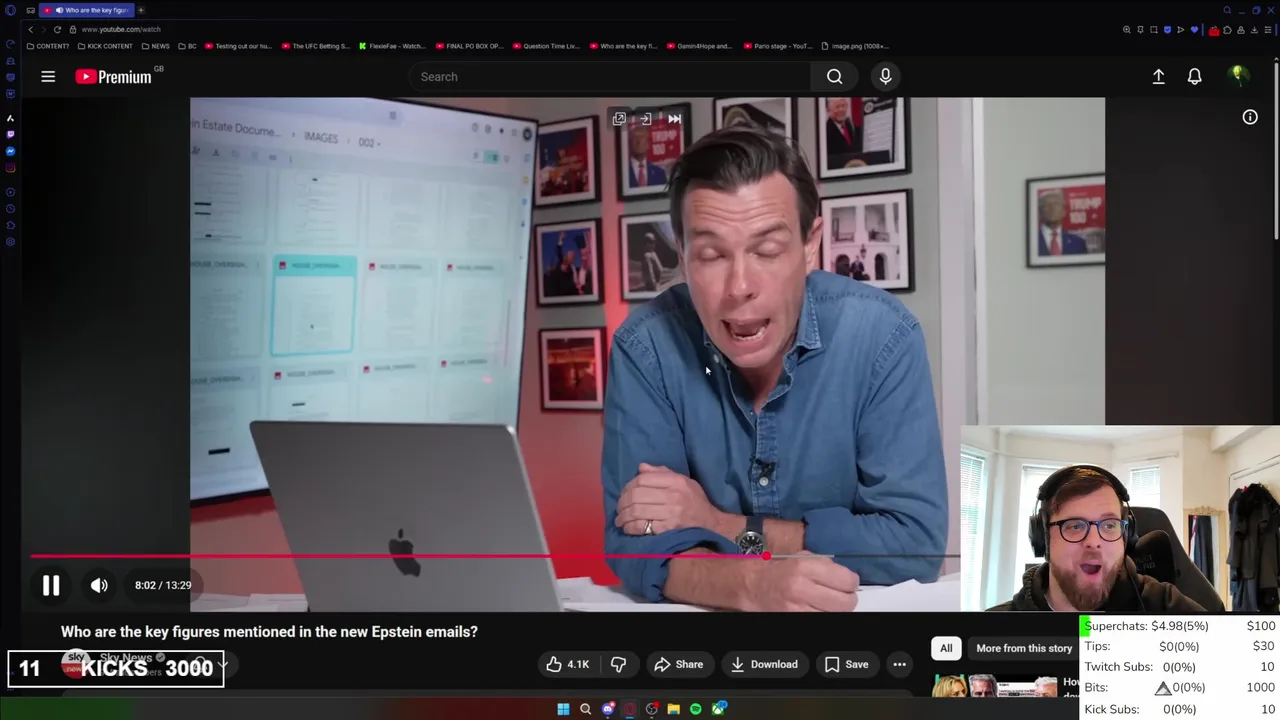Open the CONTENT? bookmarks folder
Screen dimensions: 1280x720
click(x=48, y=46)
